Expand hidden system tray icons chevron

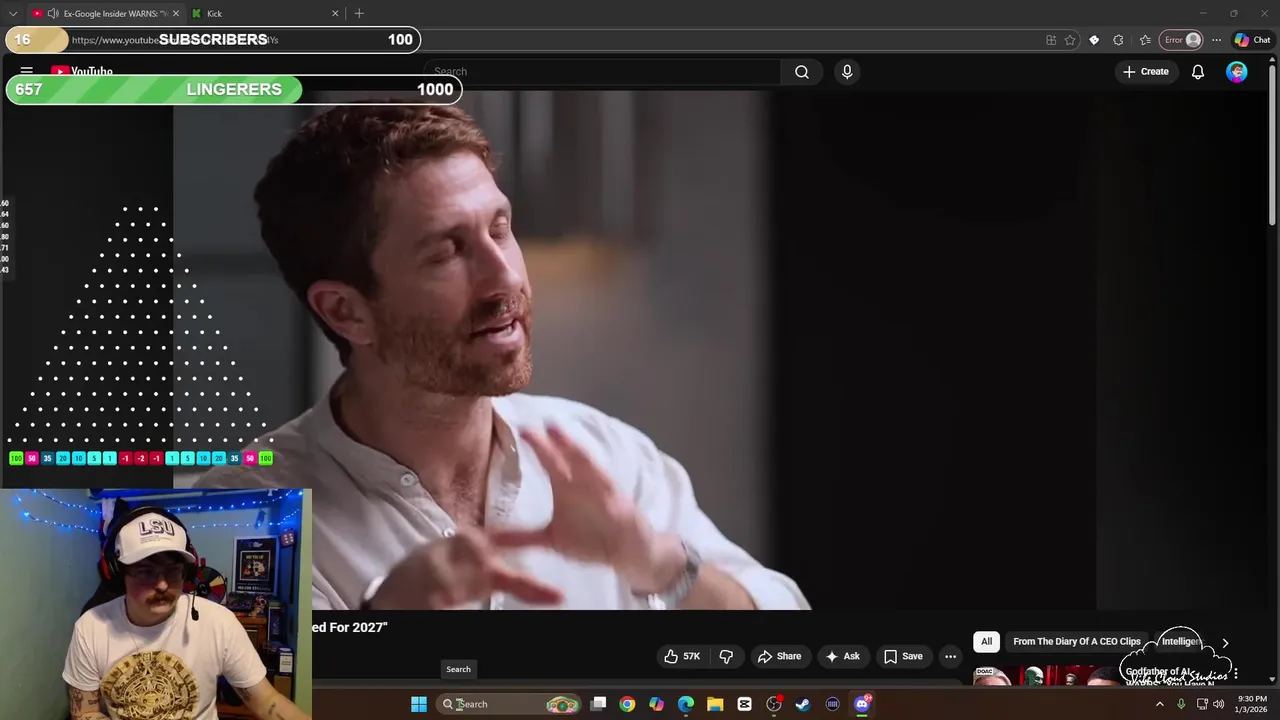pos(1160,704)
